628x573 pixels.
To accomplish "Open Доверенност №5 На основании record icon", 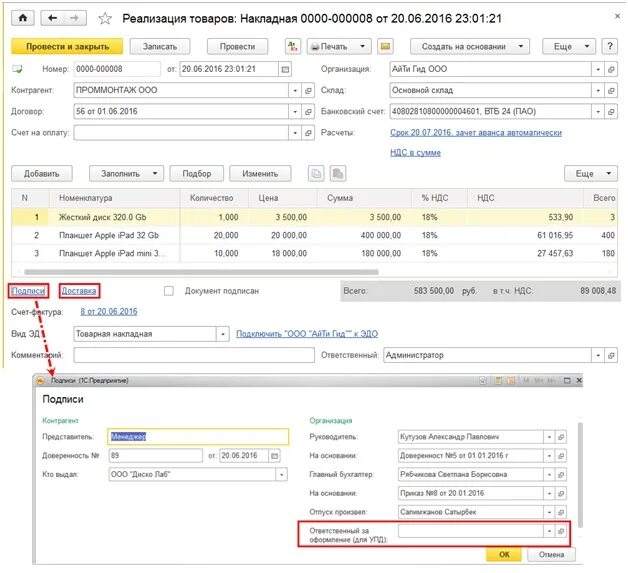I will click(x=561, y=456).
